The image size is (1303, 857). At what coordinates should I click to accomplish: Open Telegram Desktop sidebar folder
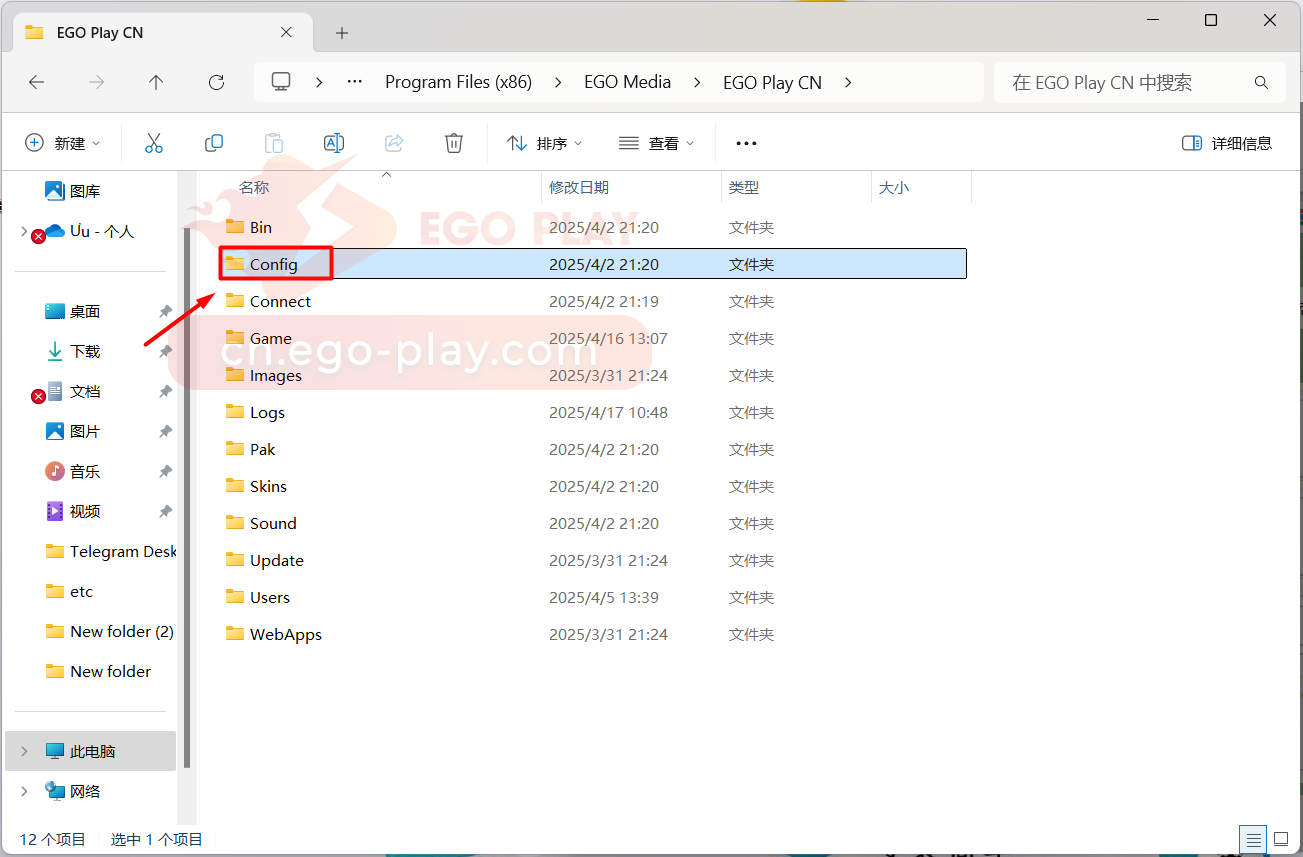coord(111,551)
